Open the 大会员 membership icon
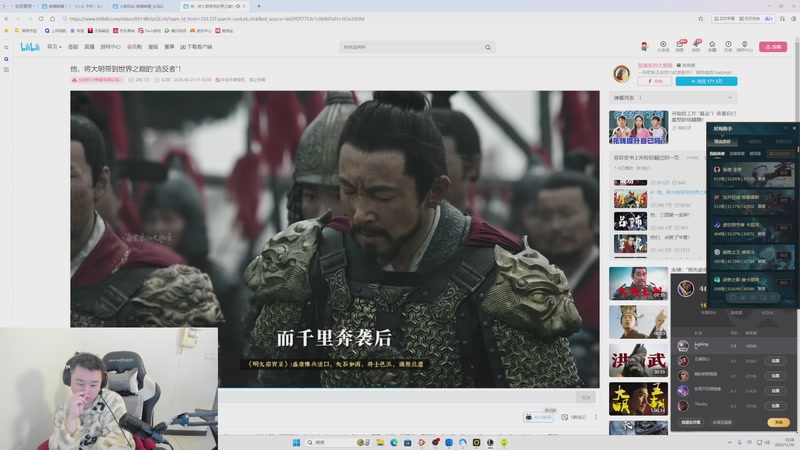The image size is (800, 450). point(663,46)
